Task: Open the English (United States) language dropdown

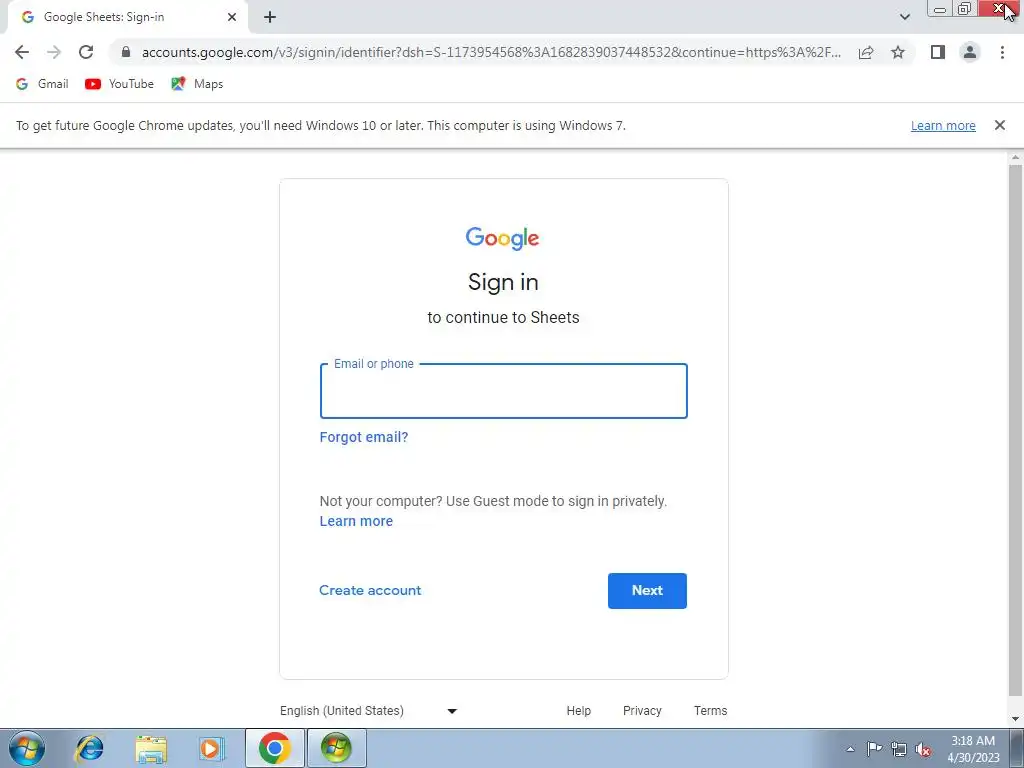Action: click(x=369, y=711)
